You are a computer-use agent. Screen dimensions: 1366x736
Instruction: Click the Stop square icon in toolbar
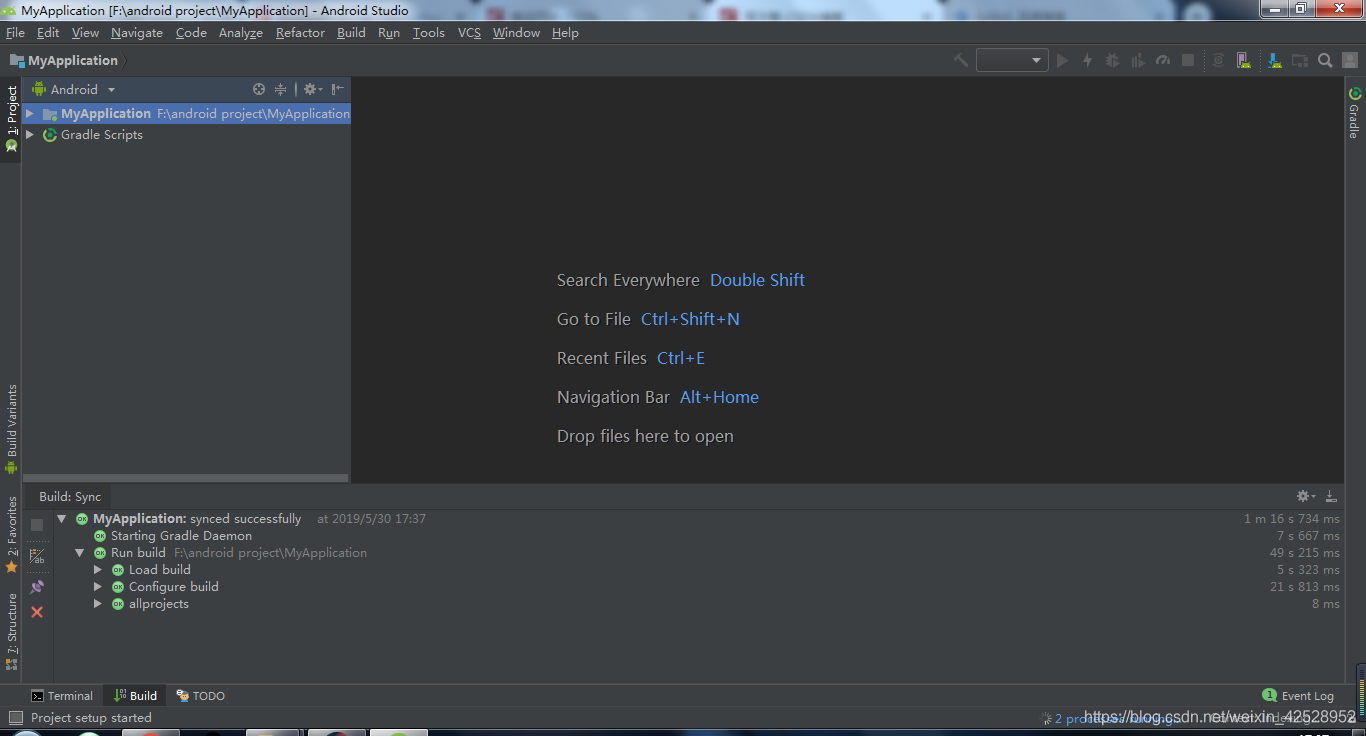pyautogui.click(x=1188, y=60)
